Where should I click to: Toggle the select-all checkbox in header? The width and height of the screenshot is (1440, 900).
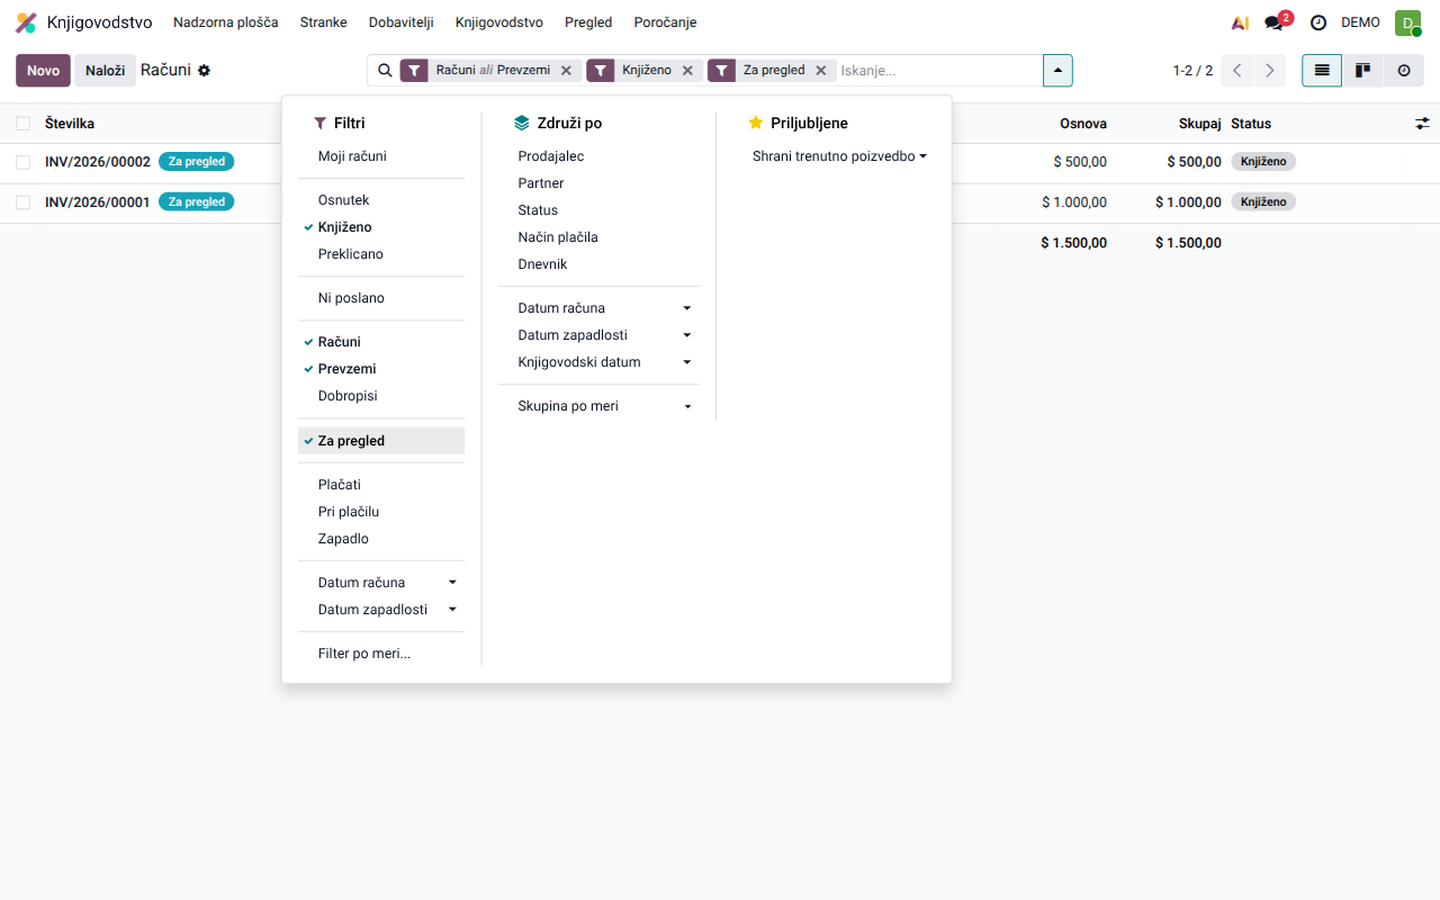(23, 123)
